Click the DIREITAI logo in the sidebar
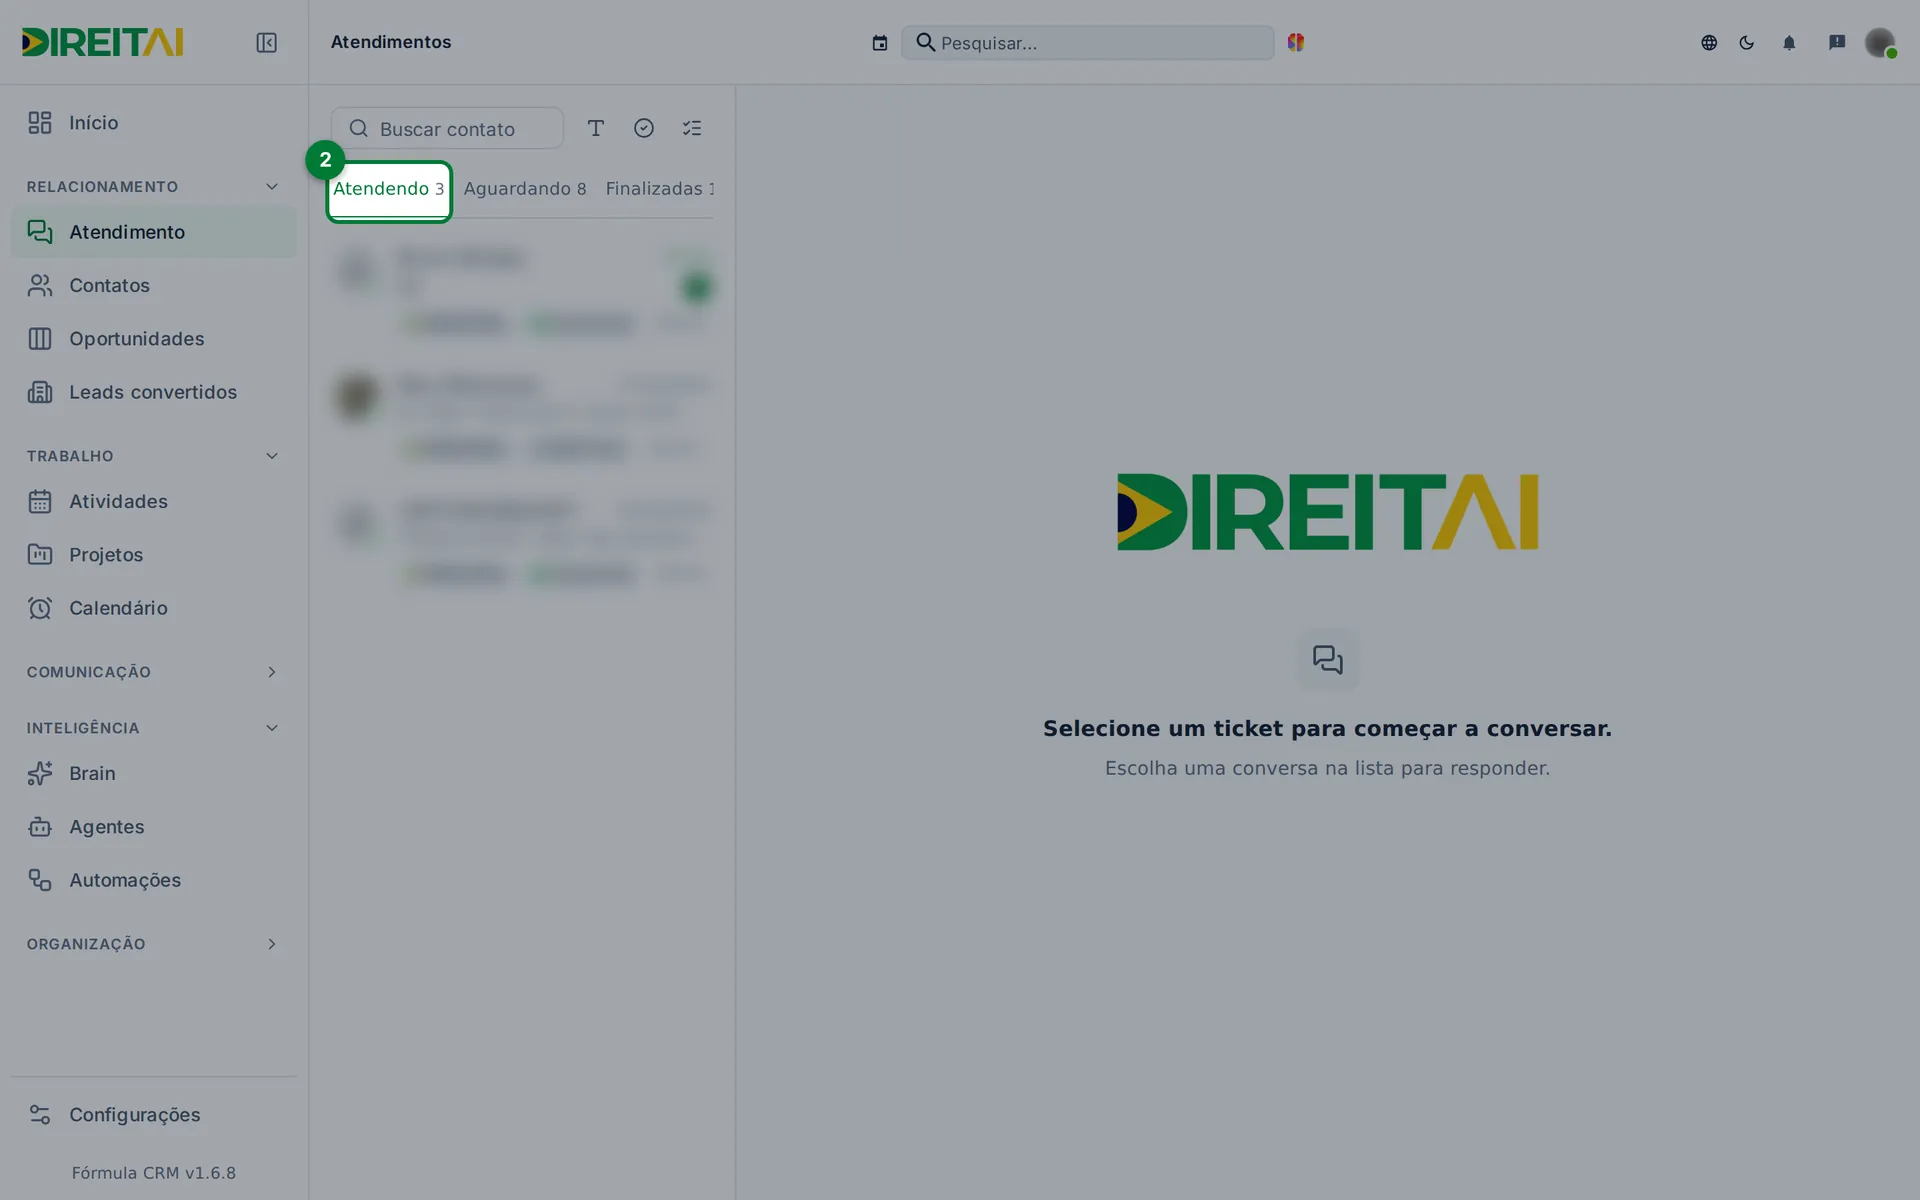The height and width of the screenshot is (1200, 1920). tap(103, 42)
